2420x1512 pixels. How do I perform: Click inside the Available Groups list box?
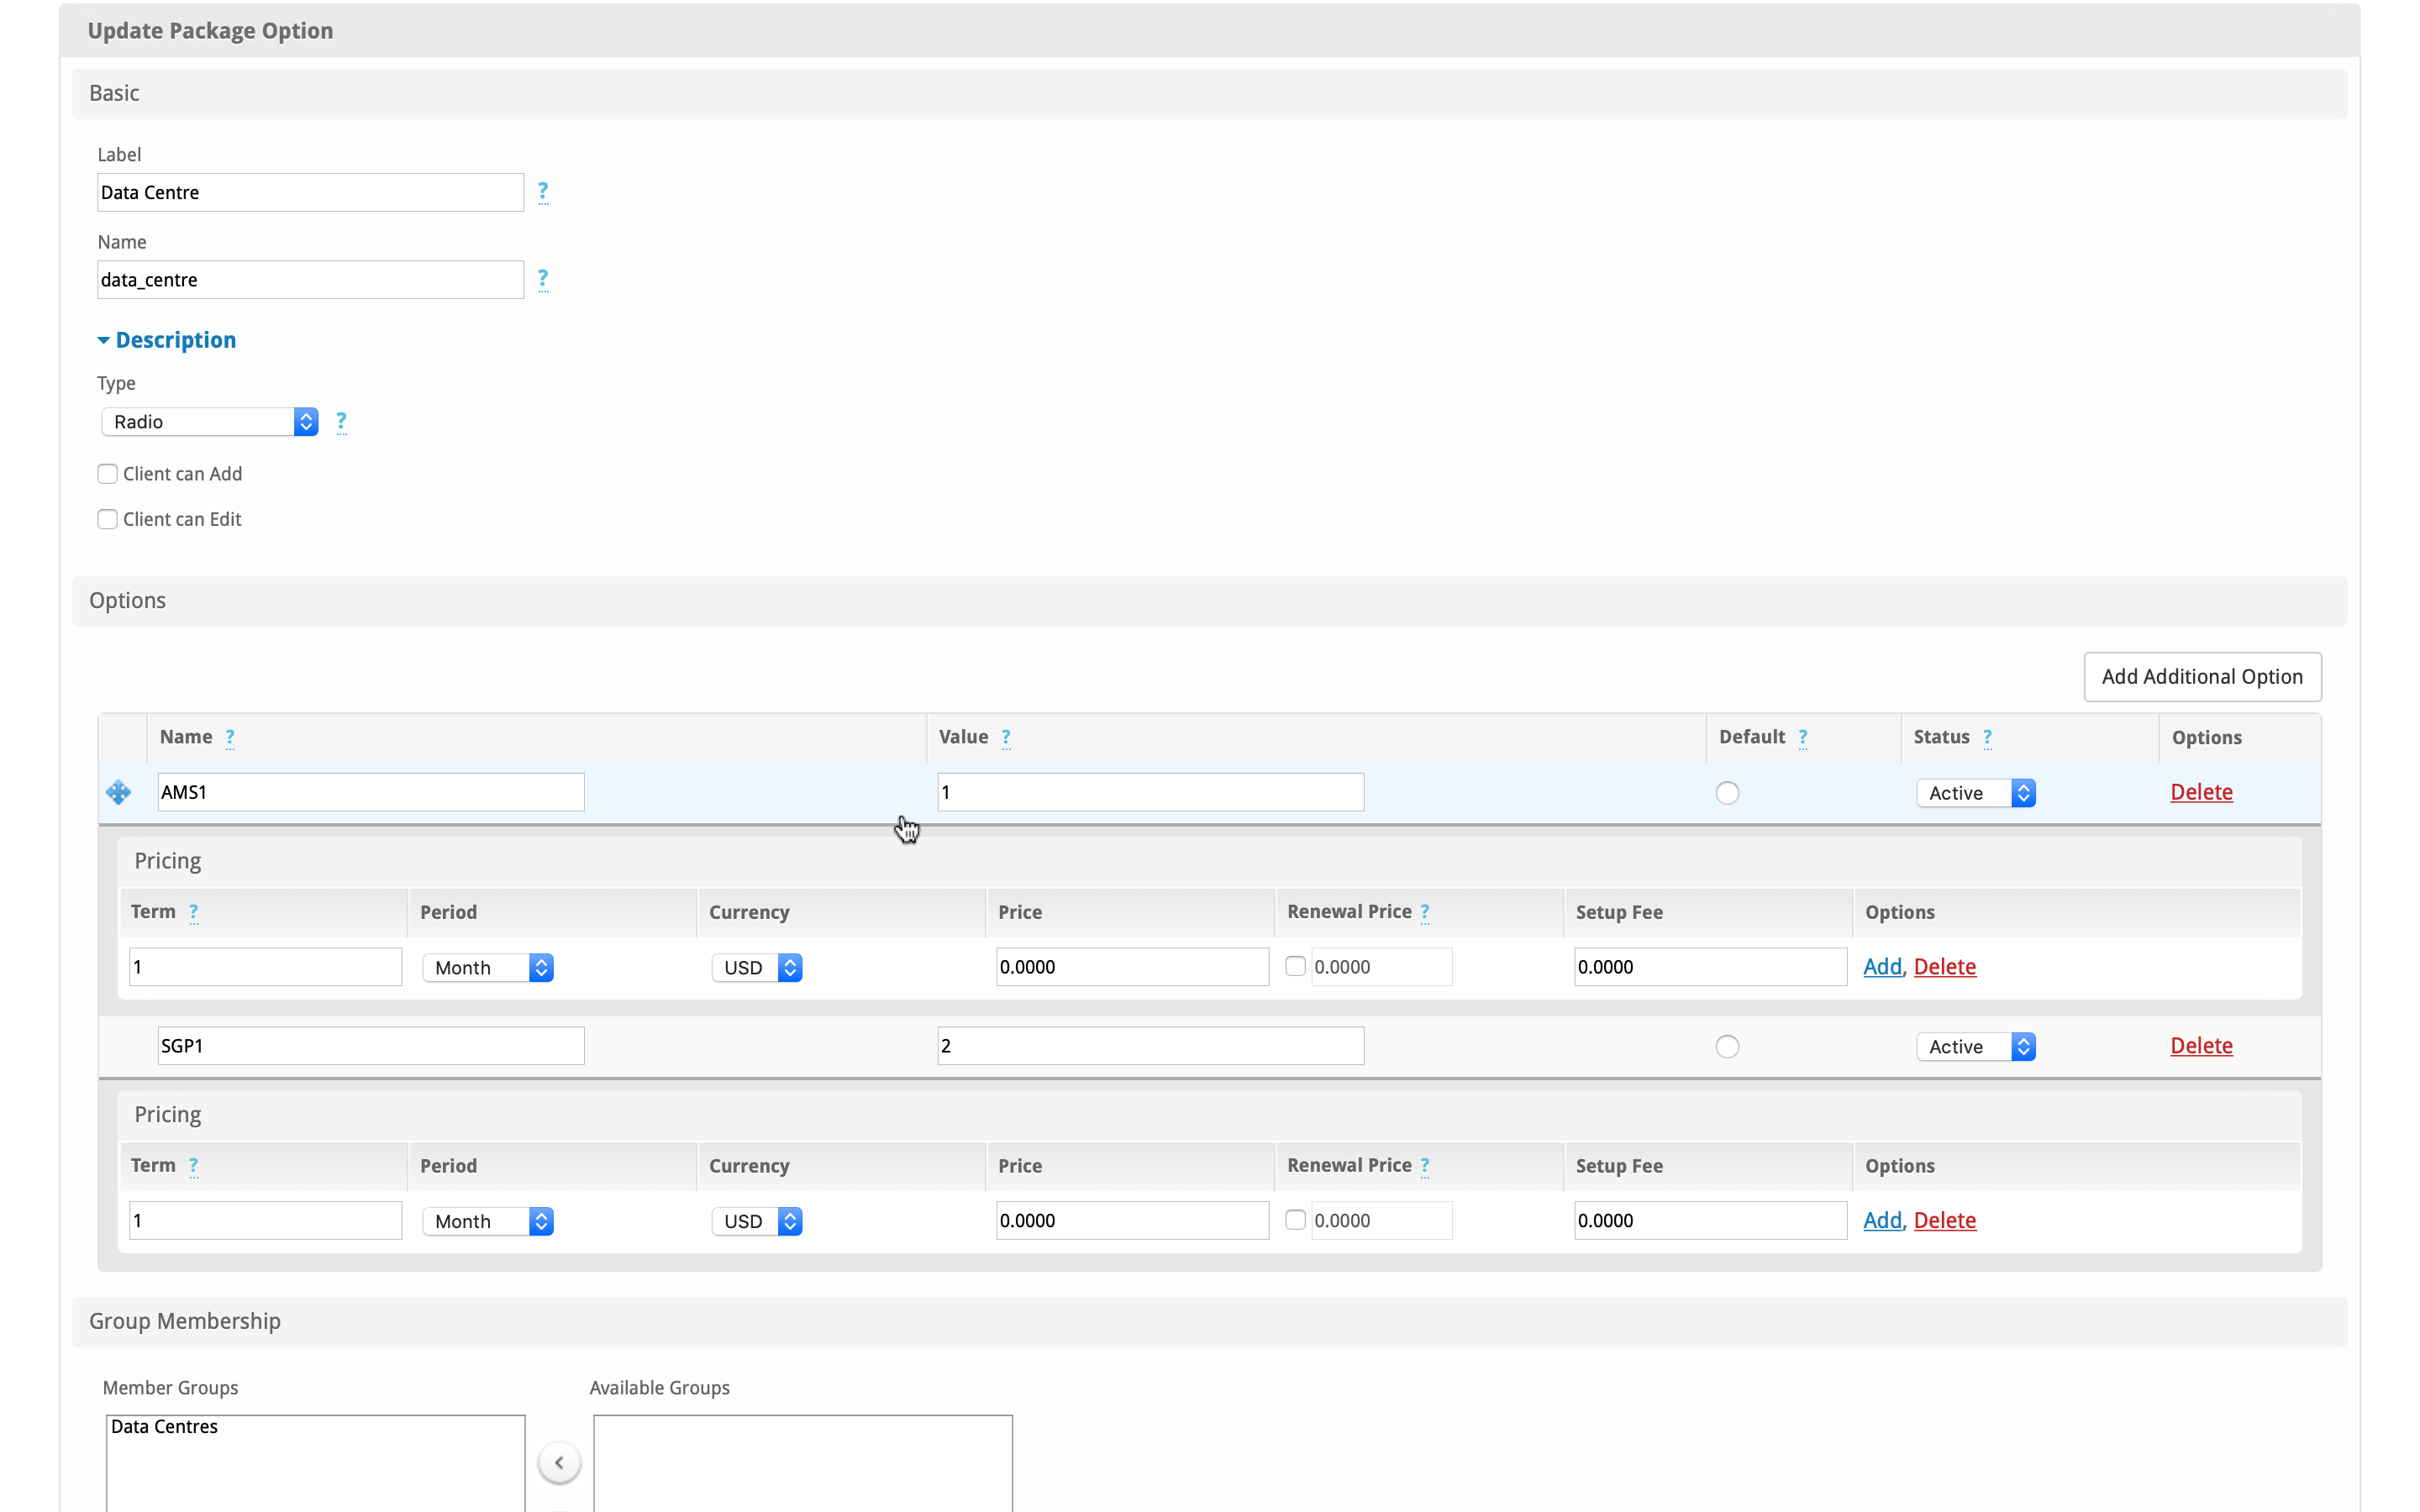(x=803, y=1463)
